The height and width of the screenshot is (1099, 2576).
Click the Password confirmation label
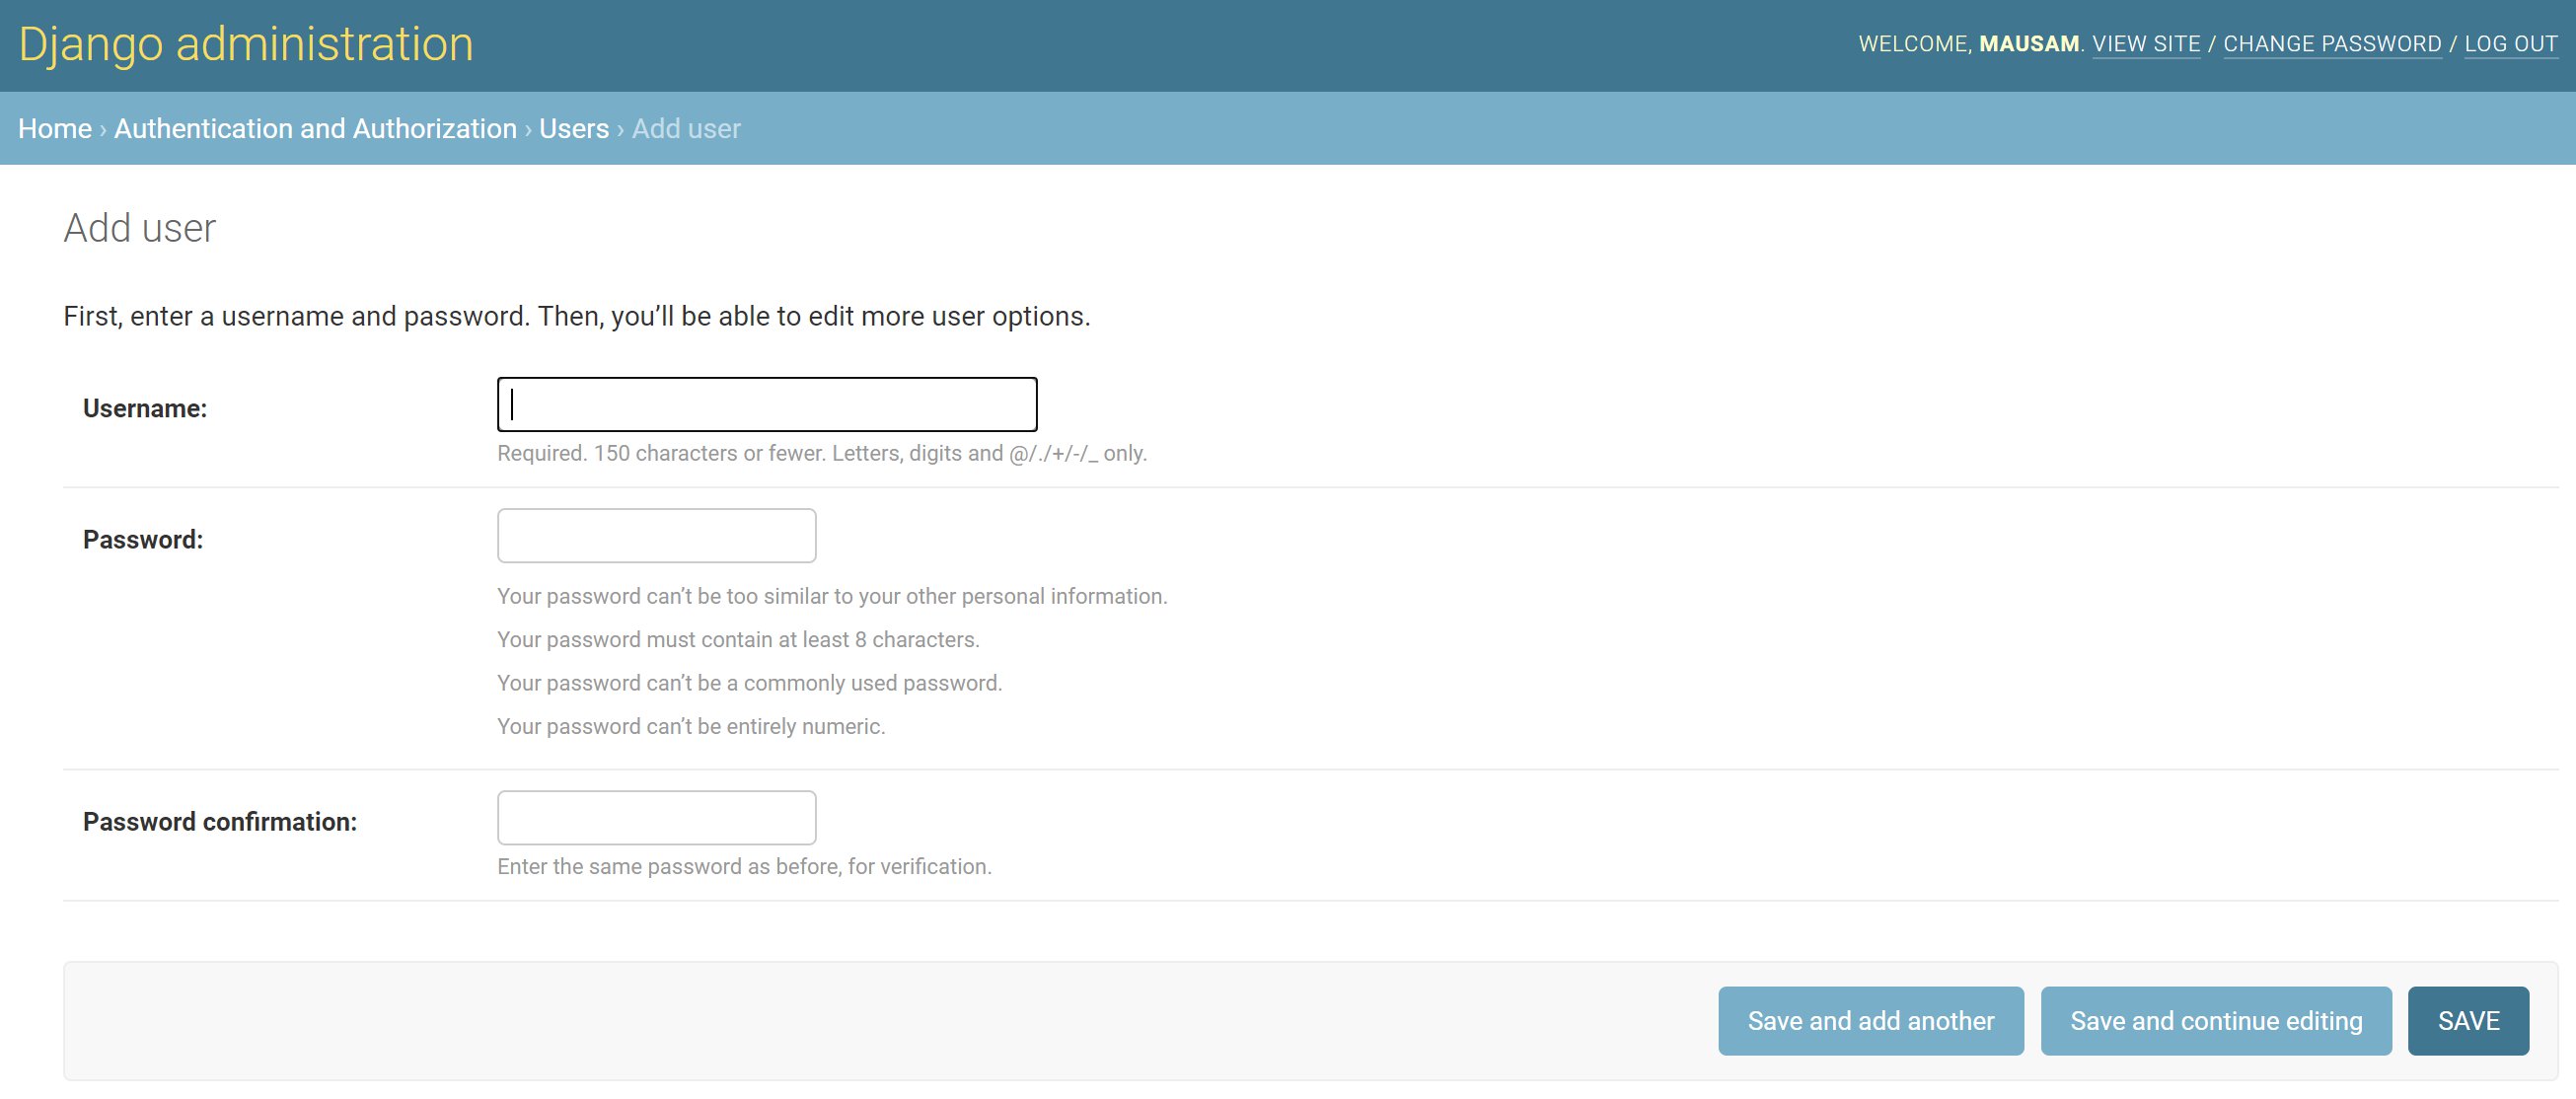220,822
